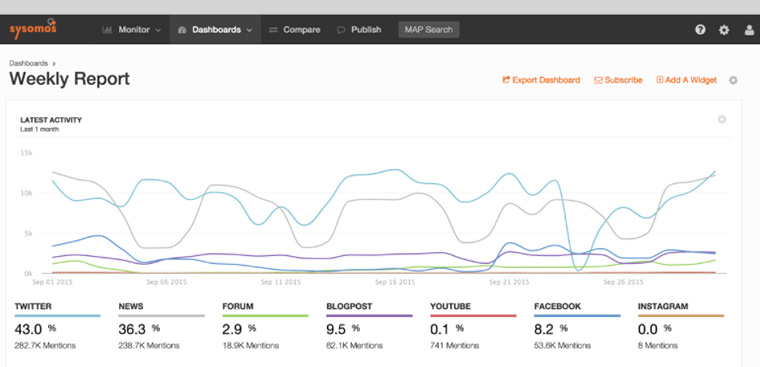The width and height of the screenshot is (760, 367).
Task: Click the Sysomos logo
Action: click(33, 28)
